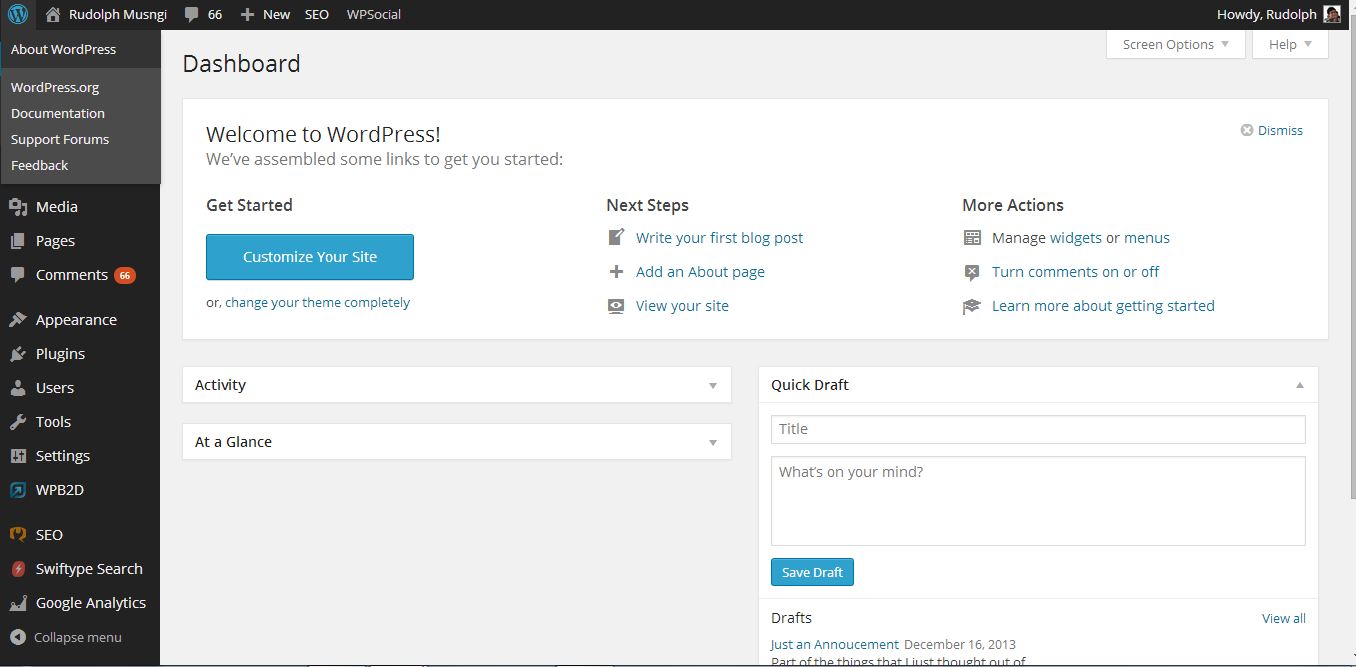The image size is (1356, 667).
Task: Click the 66 comment count in admin bar
Action: (215, 14)
